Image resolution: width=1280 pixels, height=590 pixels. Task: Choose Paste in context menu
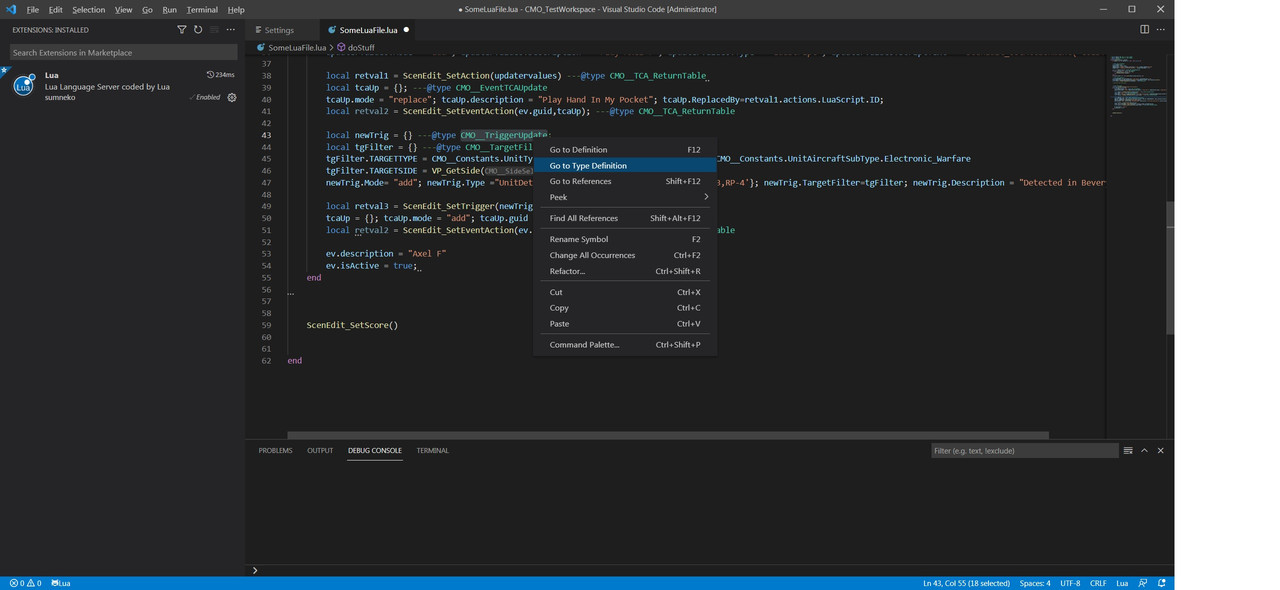(625, 324)
